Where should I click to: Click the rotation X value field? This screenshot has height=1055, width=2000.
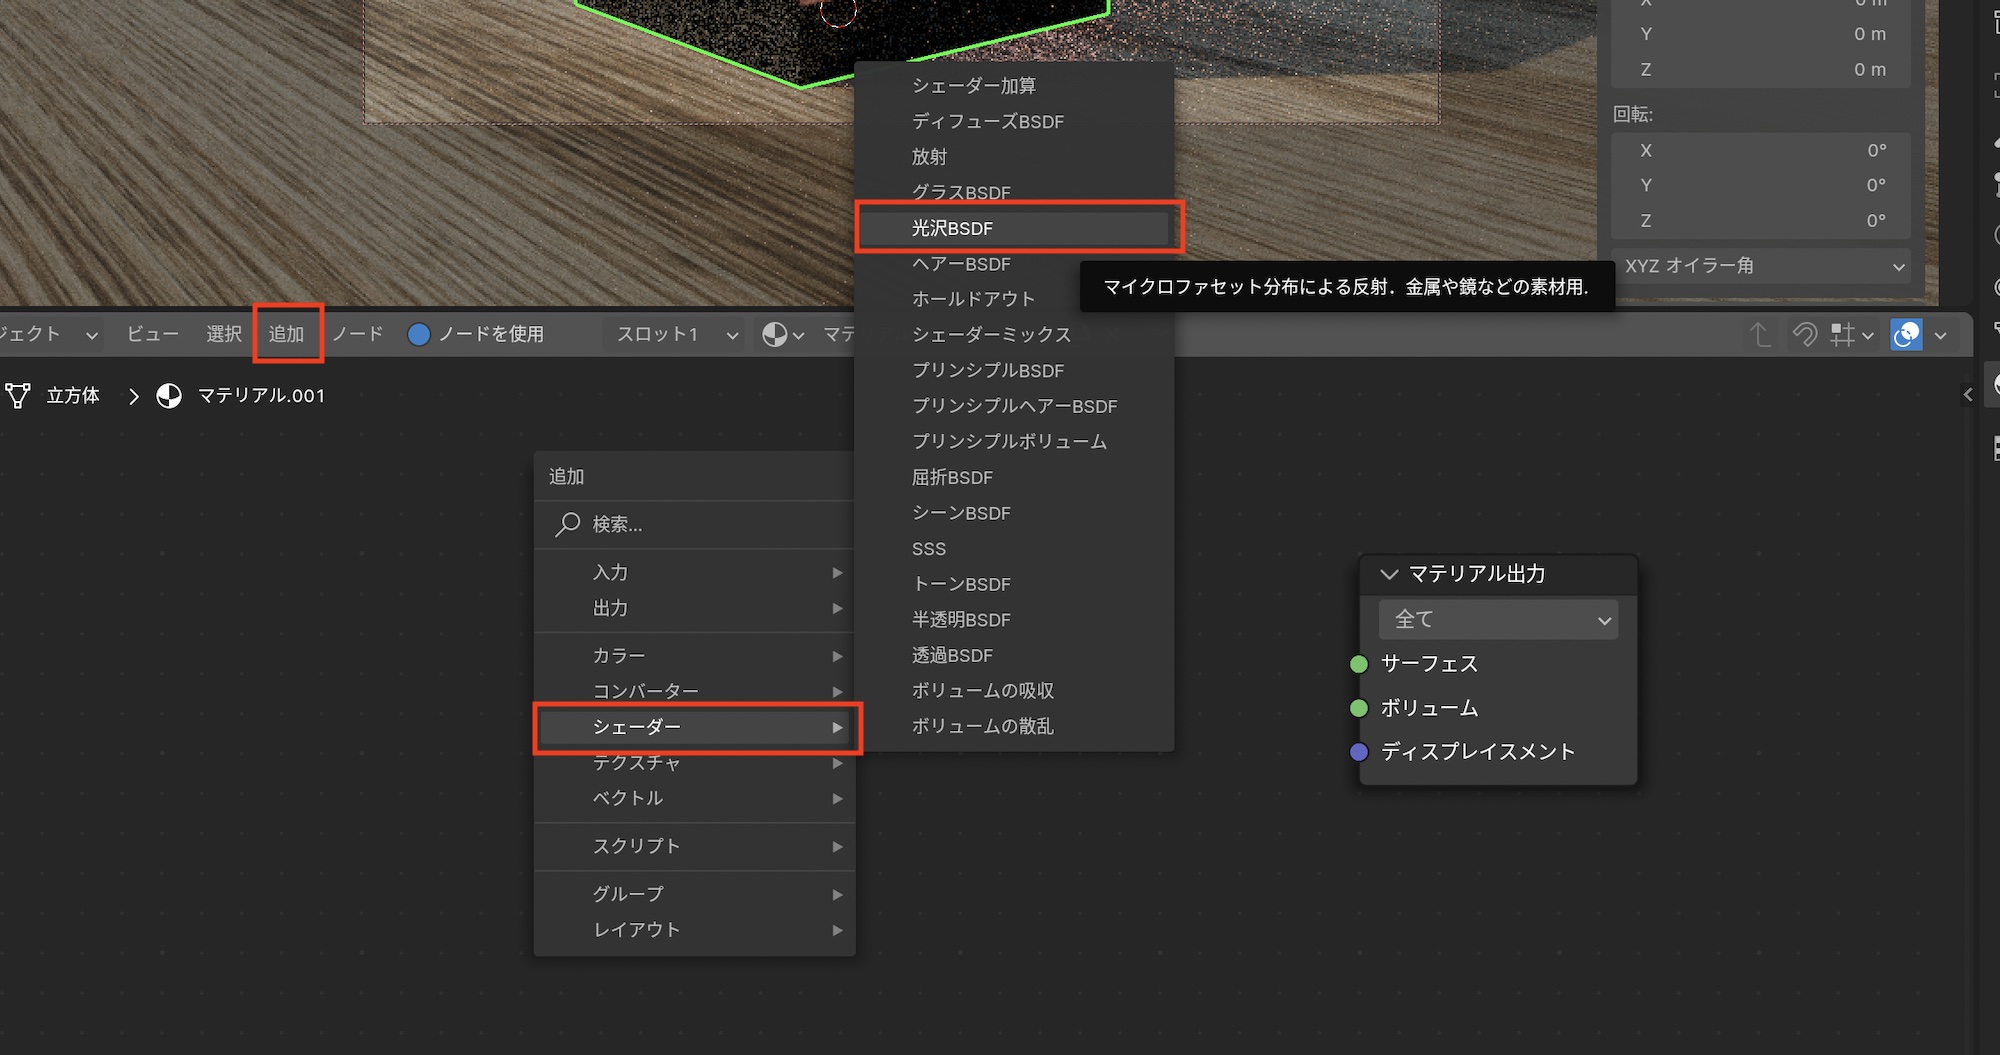1762,151
